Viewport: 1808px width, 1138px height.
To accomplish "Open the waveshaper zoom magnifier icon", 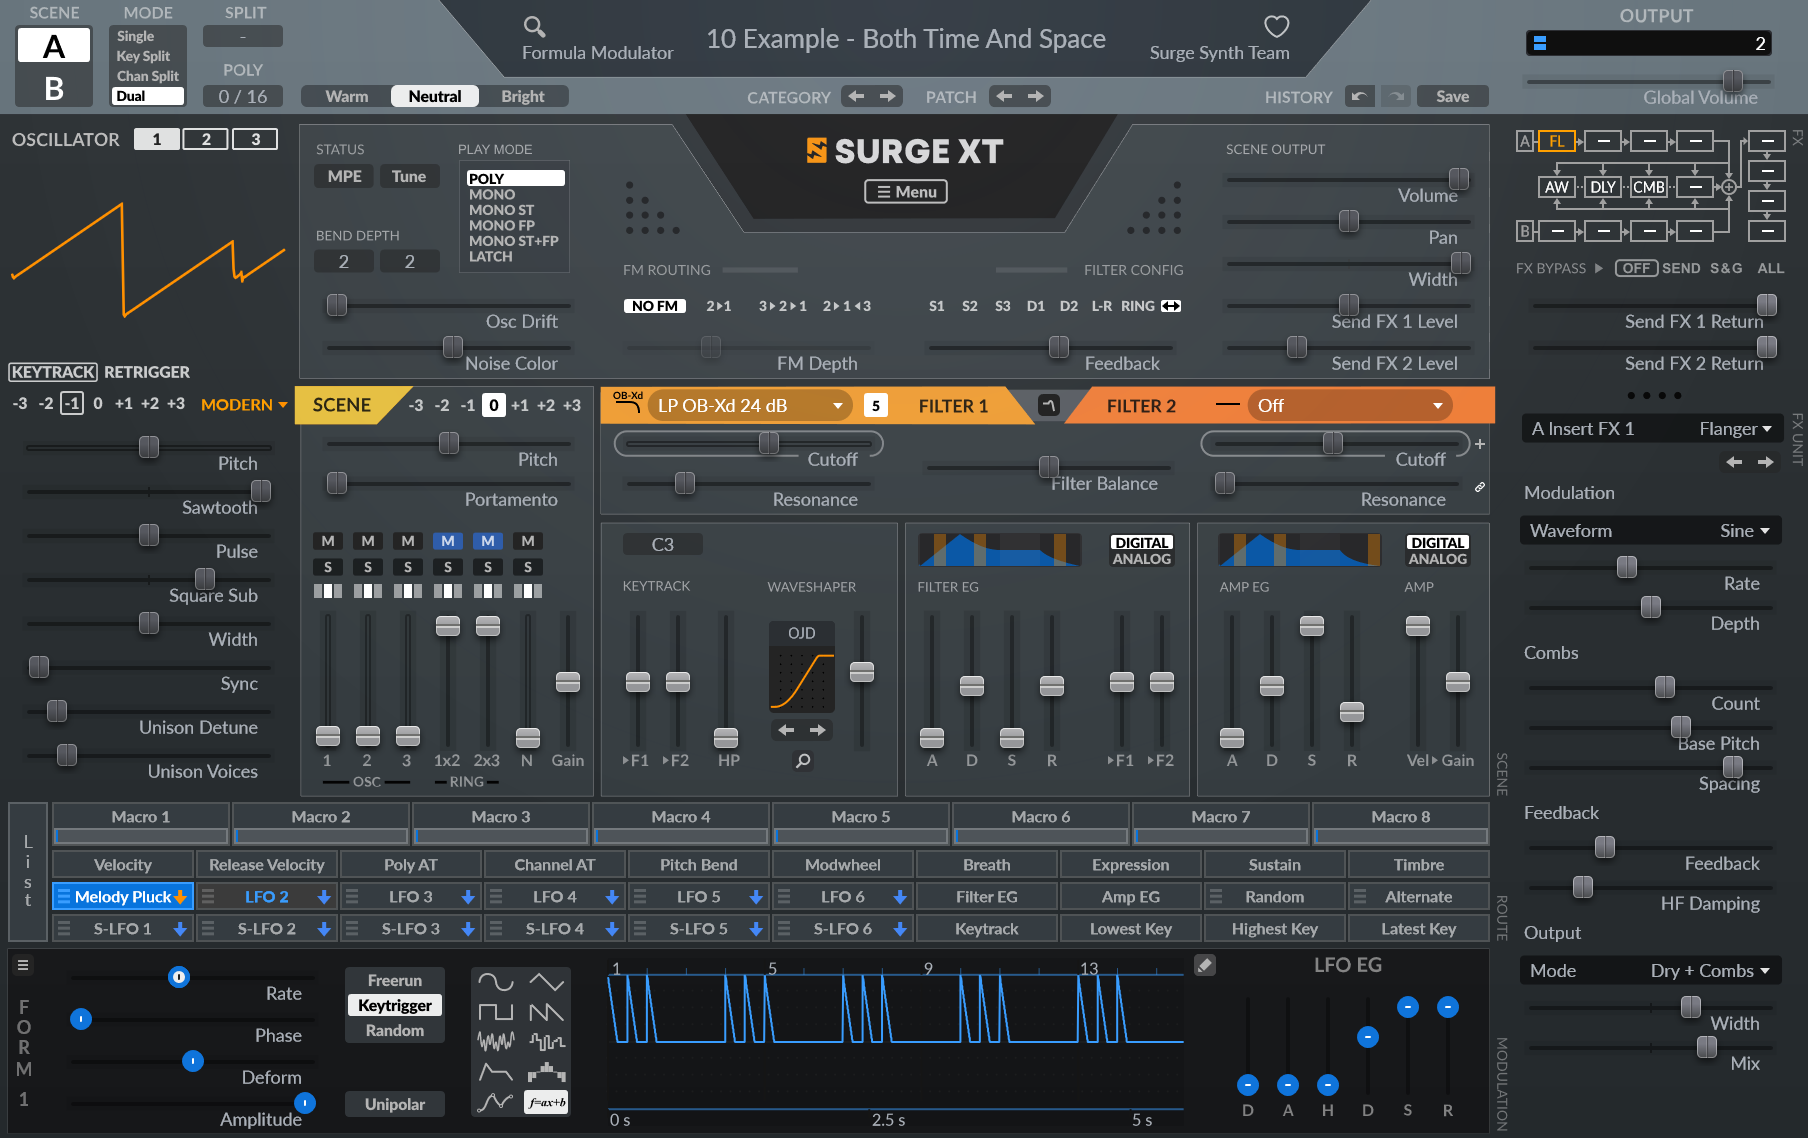I will [x=802, y=761].
